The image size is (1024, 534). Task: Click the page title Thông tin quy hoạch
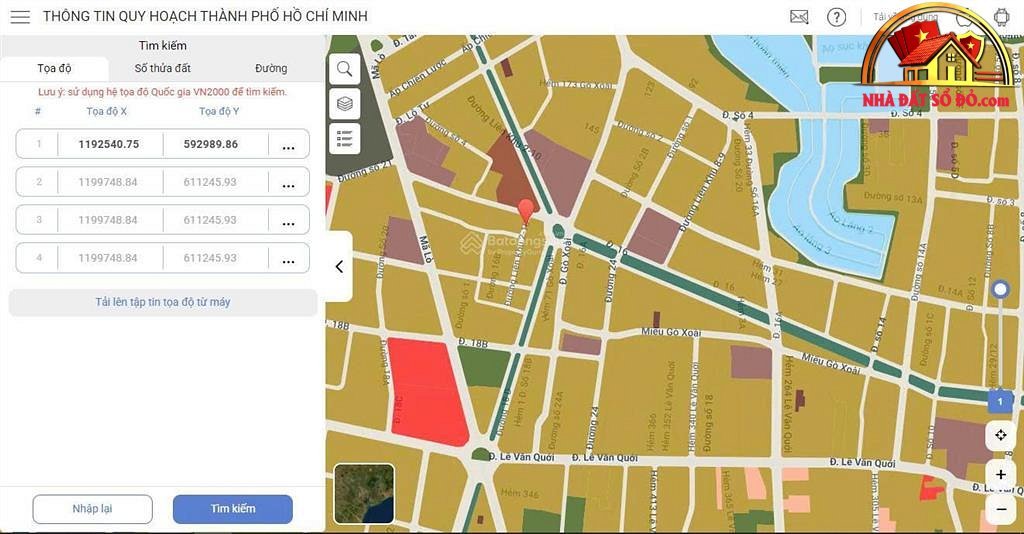205,16
